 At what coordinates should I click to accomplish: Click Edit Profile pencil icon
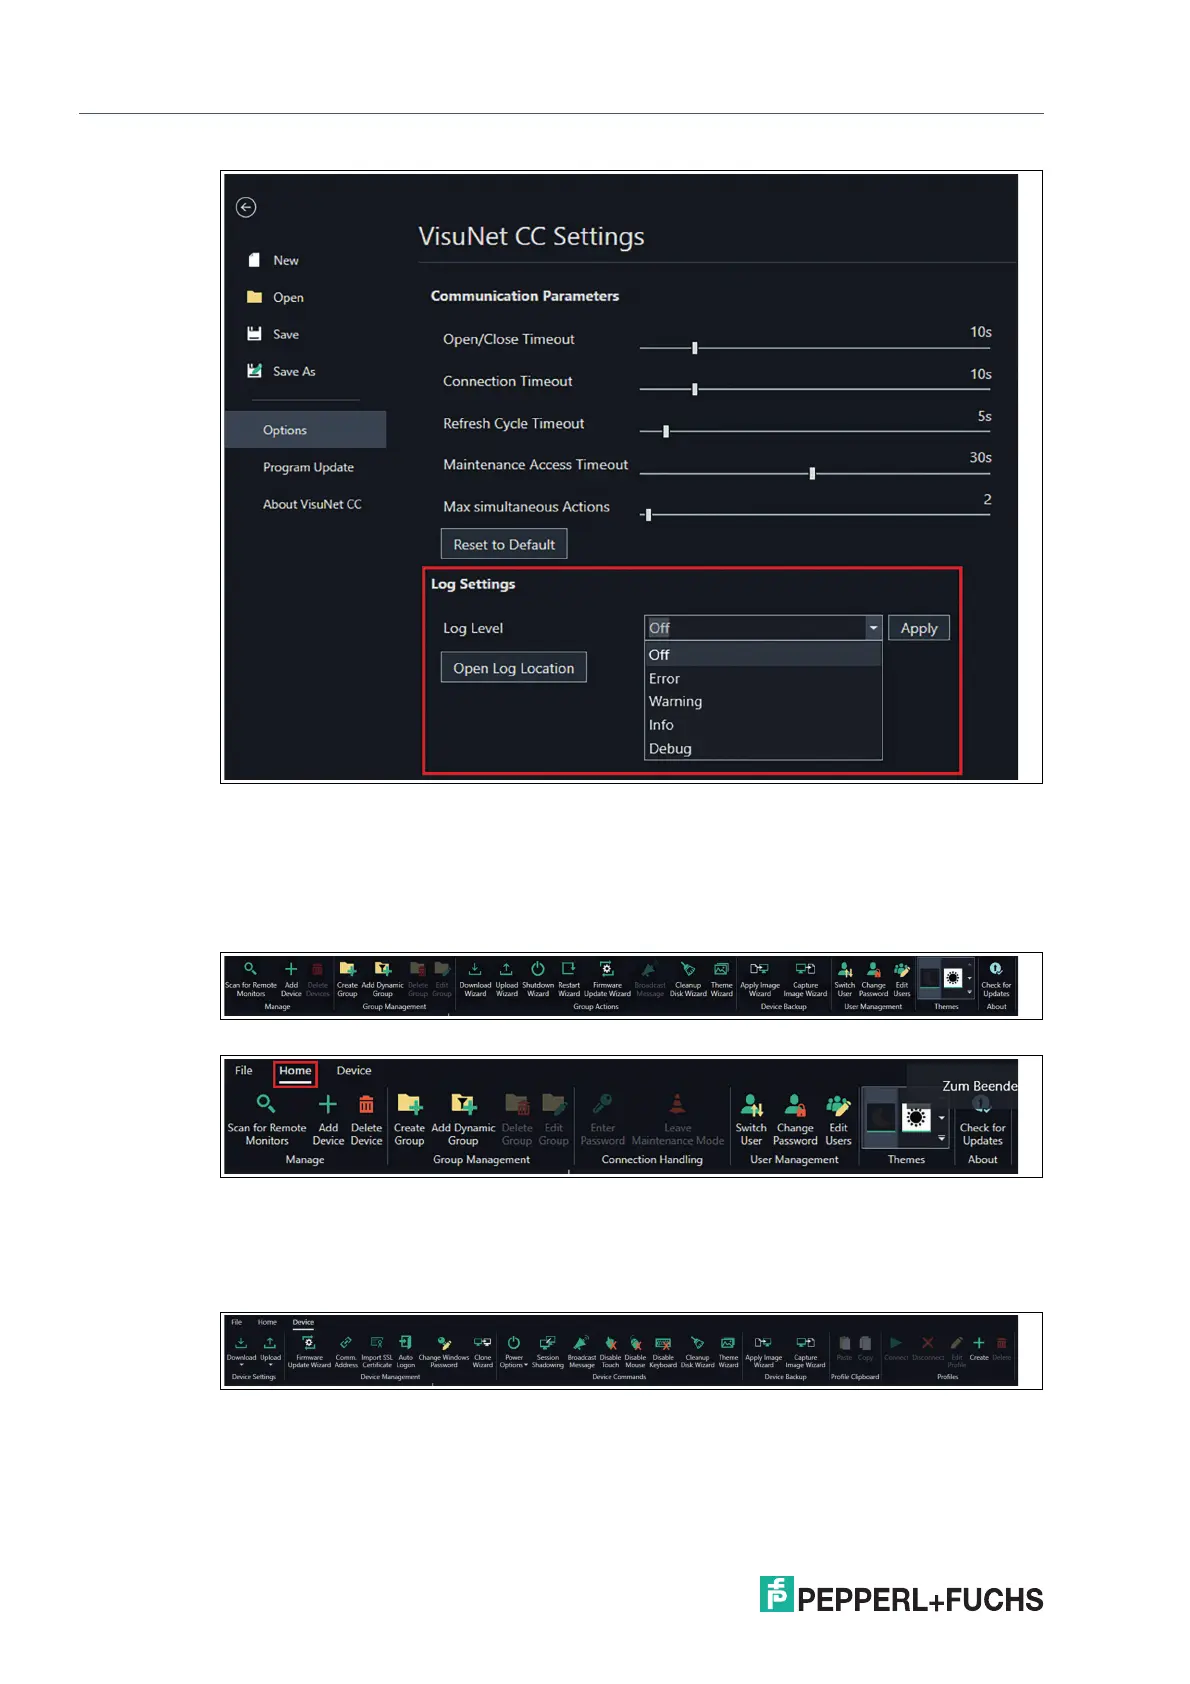(957, 1343)
